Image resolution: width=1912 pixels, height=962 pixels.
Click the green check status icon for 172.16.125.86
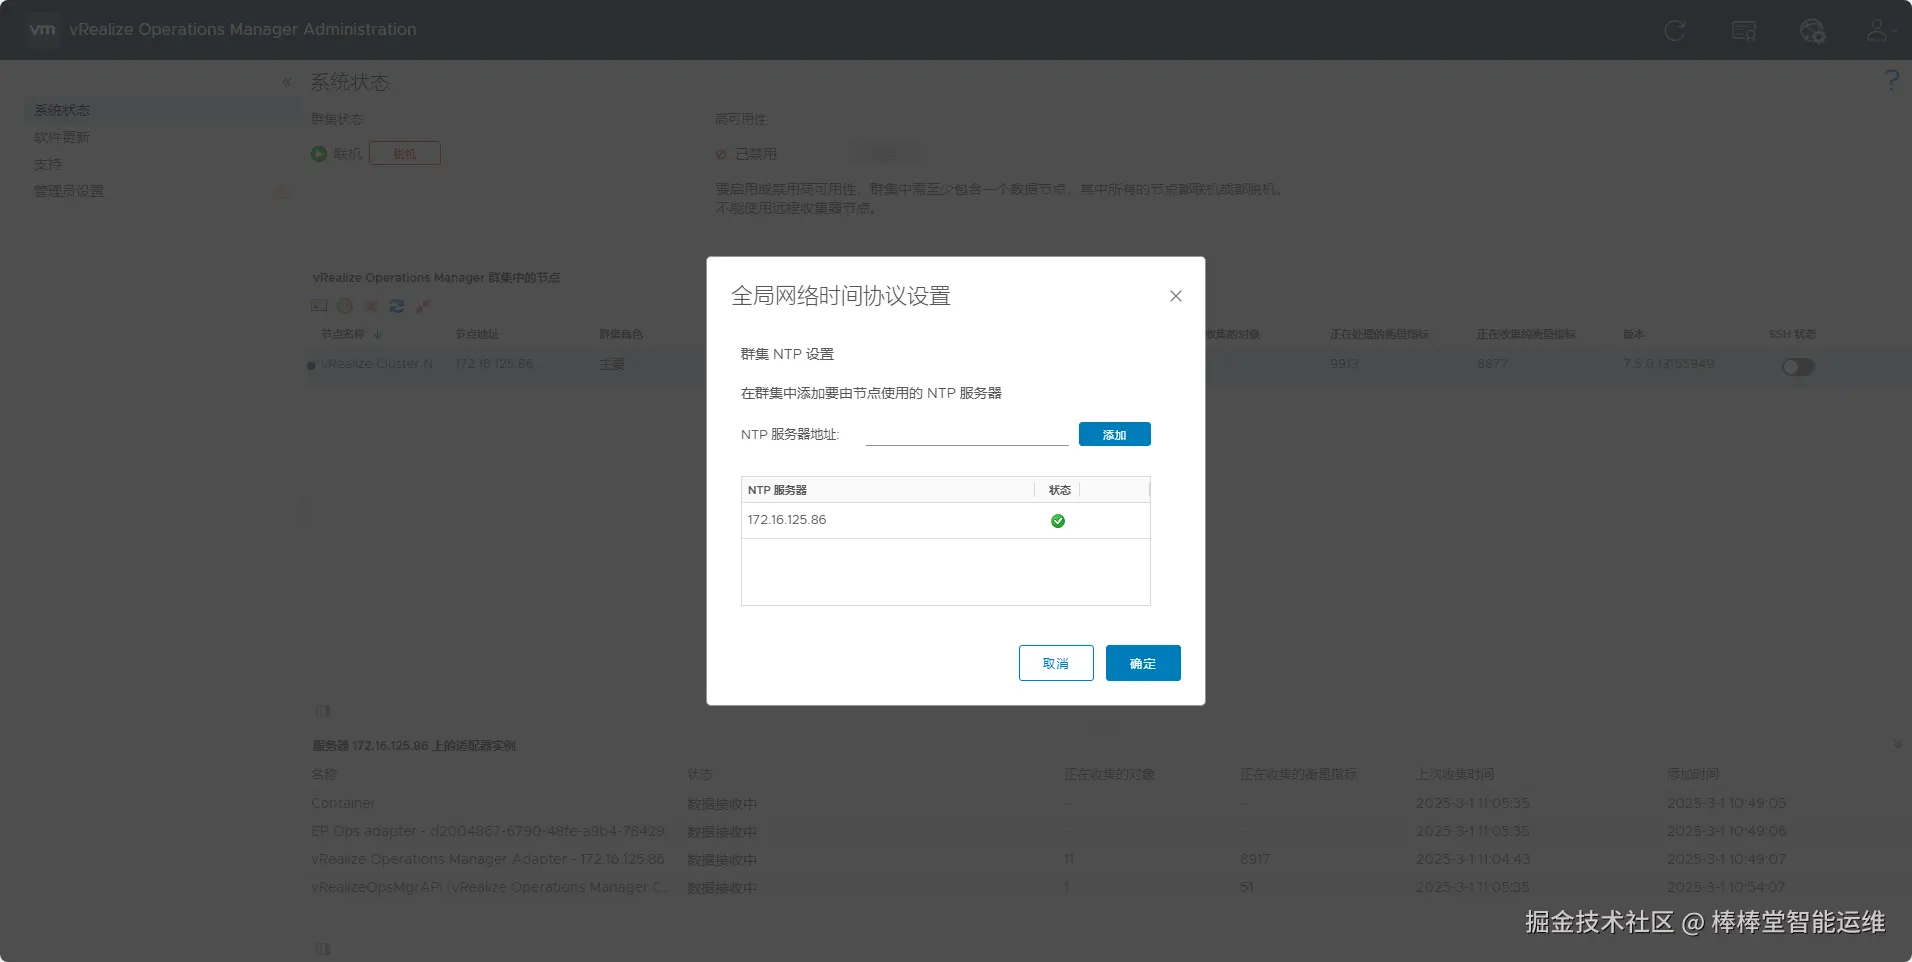1058,521
